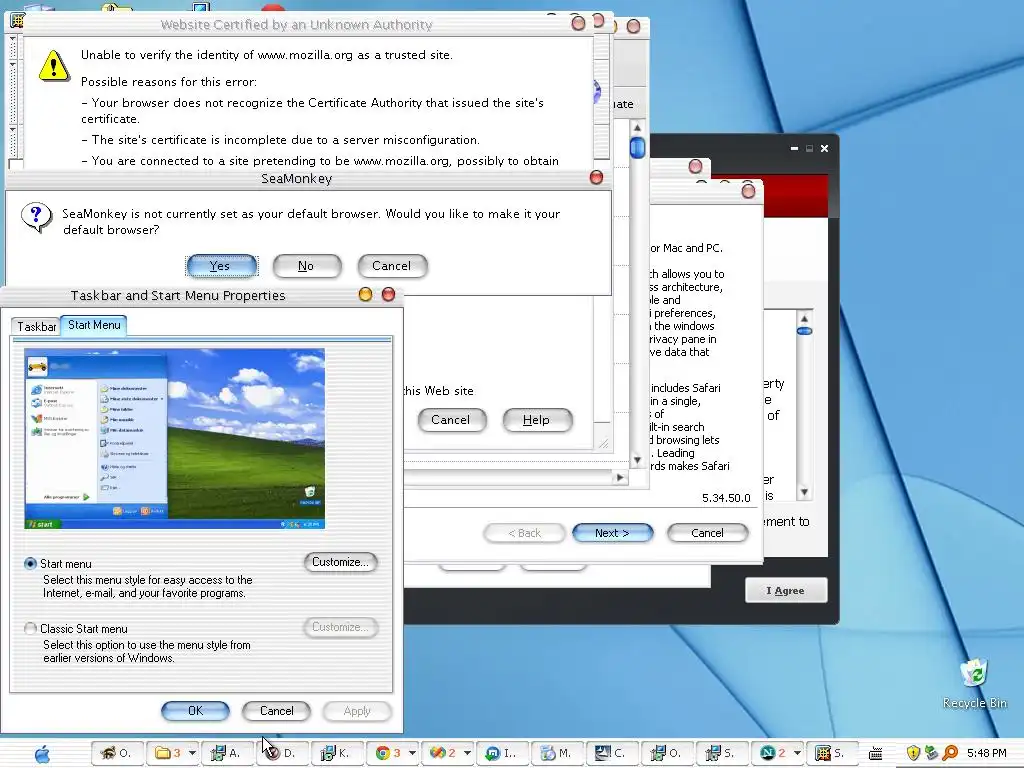1024x768 pixels.
Task: Expand the Netscape taskbar group arrow
Action: (797, 754)
